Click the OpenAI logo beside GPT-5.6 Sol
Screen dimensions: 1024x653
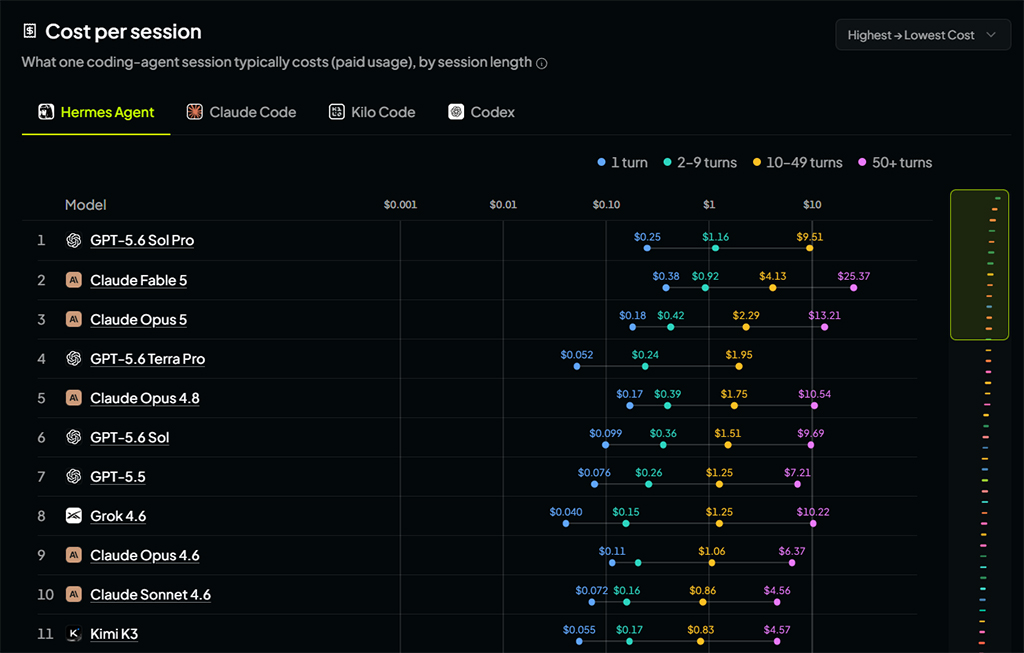point(74,437)
